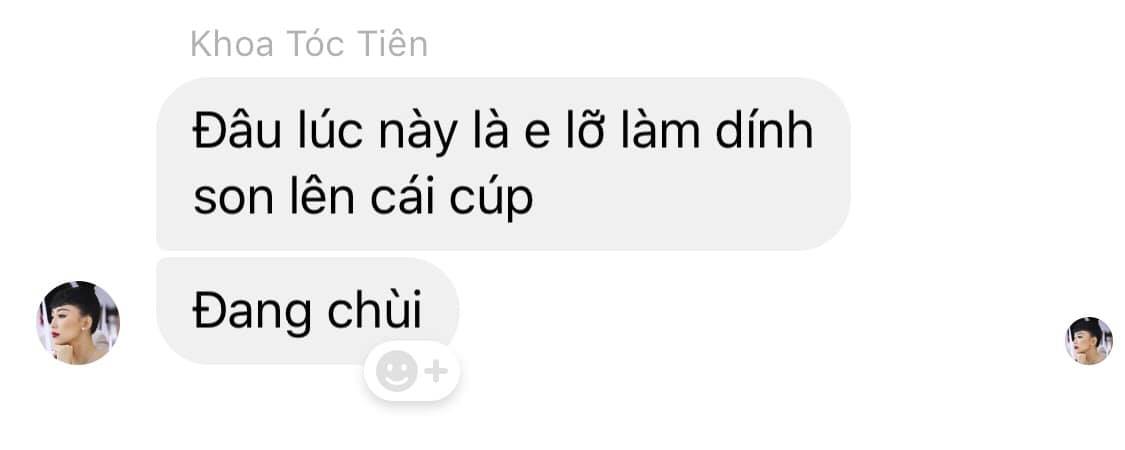Tap the smiley face in the reaction pill
1125x450 pixels.
pos(397,372)
